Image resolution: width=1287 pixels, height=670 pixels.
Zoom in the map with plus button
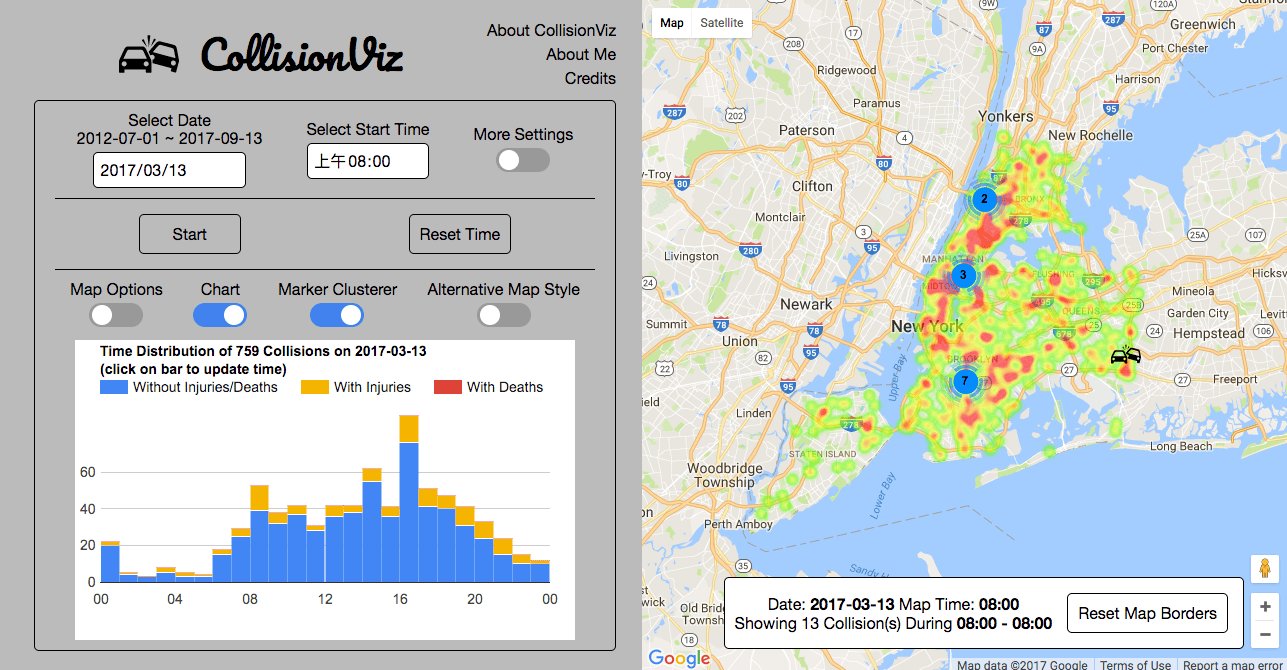pyautogui.click(x=1265, y=606)
